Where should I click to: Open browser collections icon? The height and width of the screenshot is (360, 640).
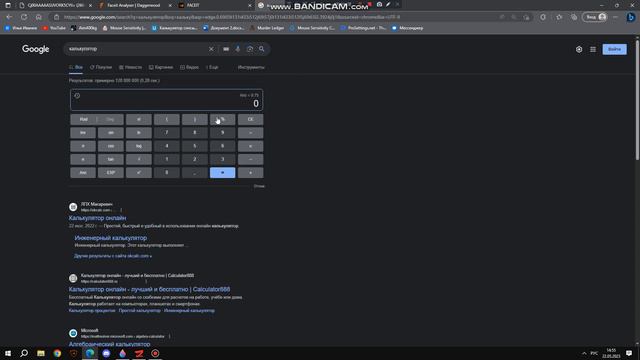point(574,17)
